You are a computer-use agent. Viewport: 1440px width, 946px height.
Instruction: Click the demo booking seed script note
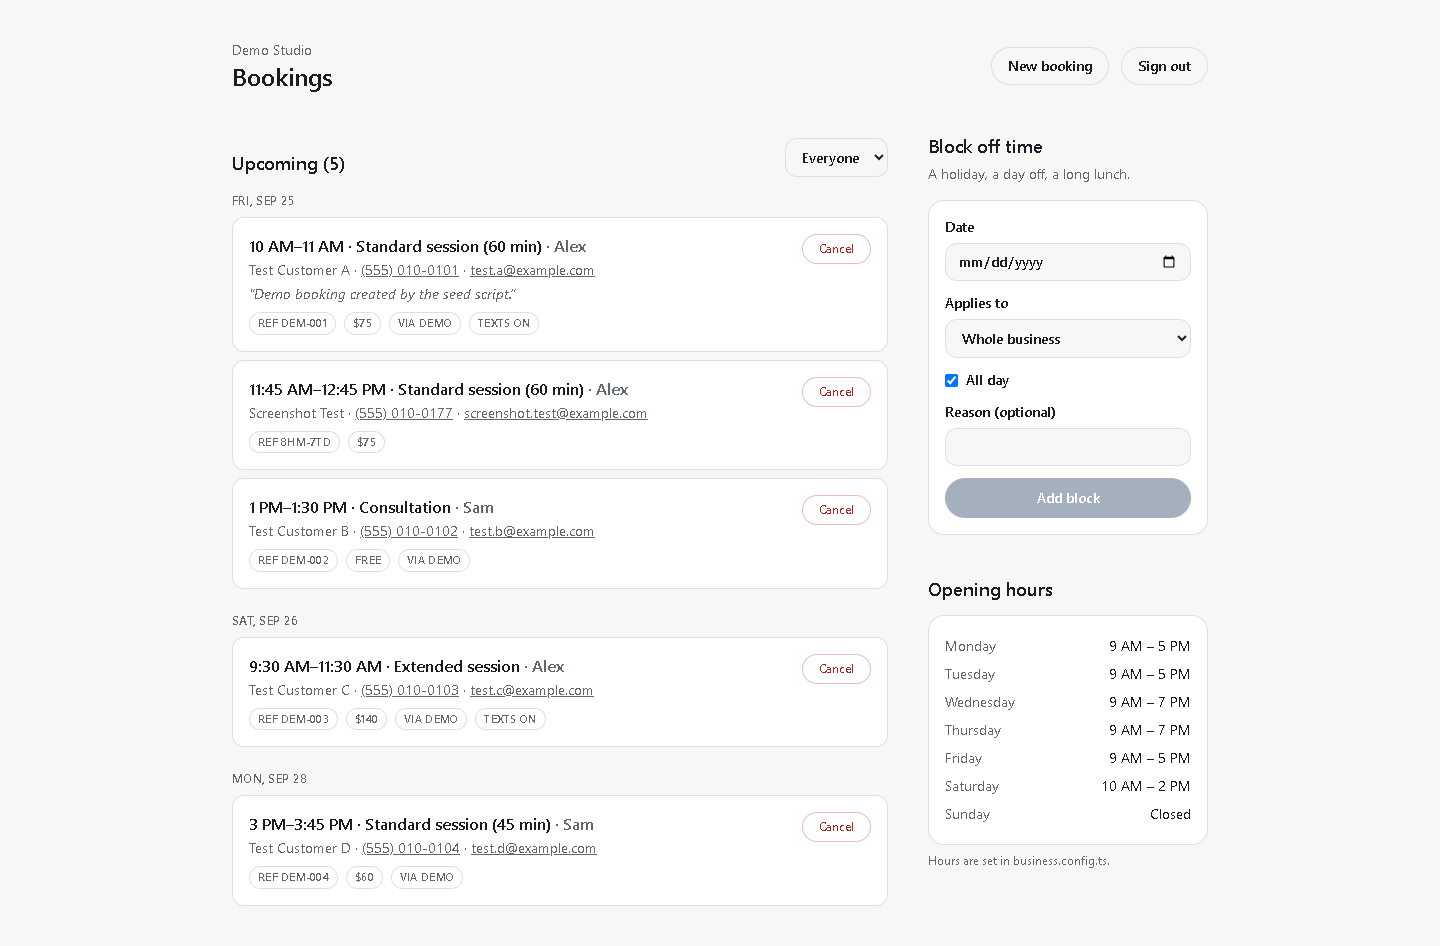(383, 294)
